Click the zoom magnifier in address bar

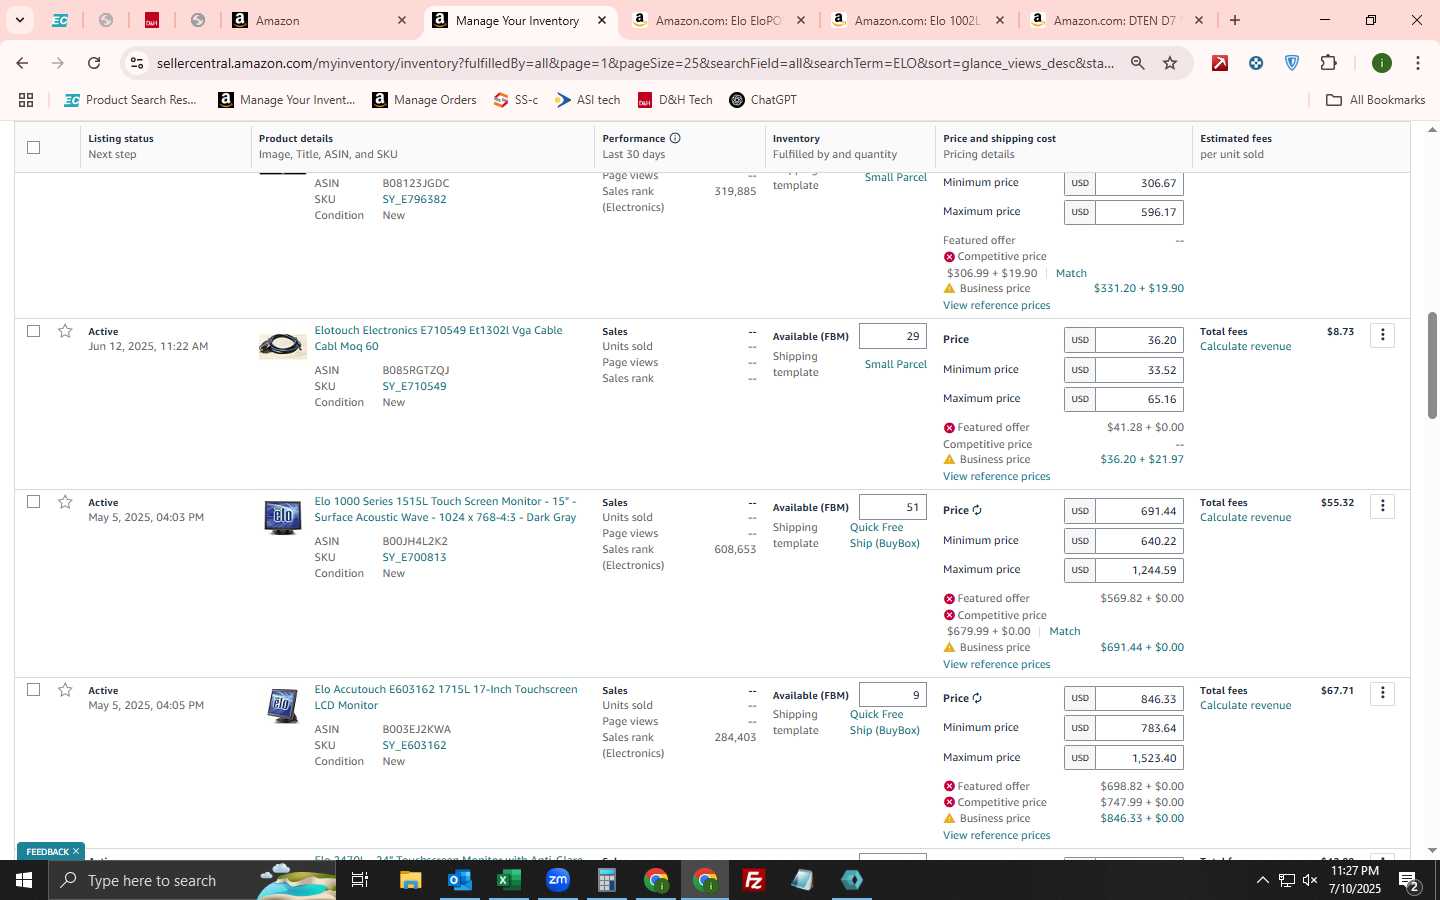point(1138,63)
